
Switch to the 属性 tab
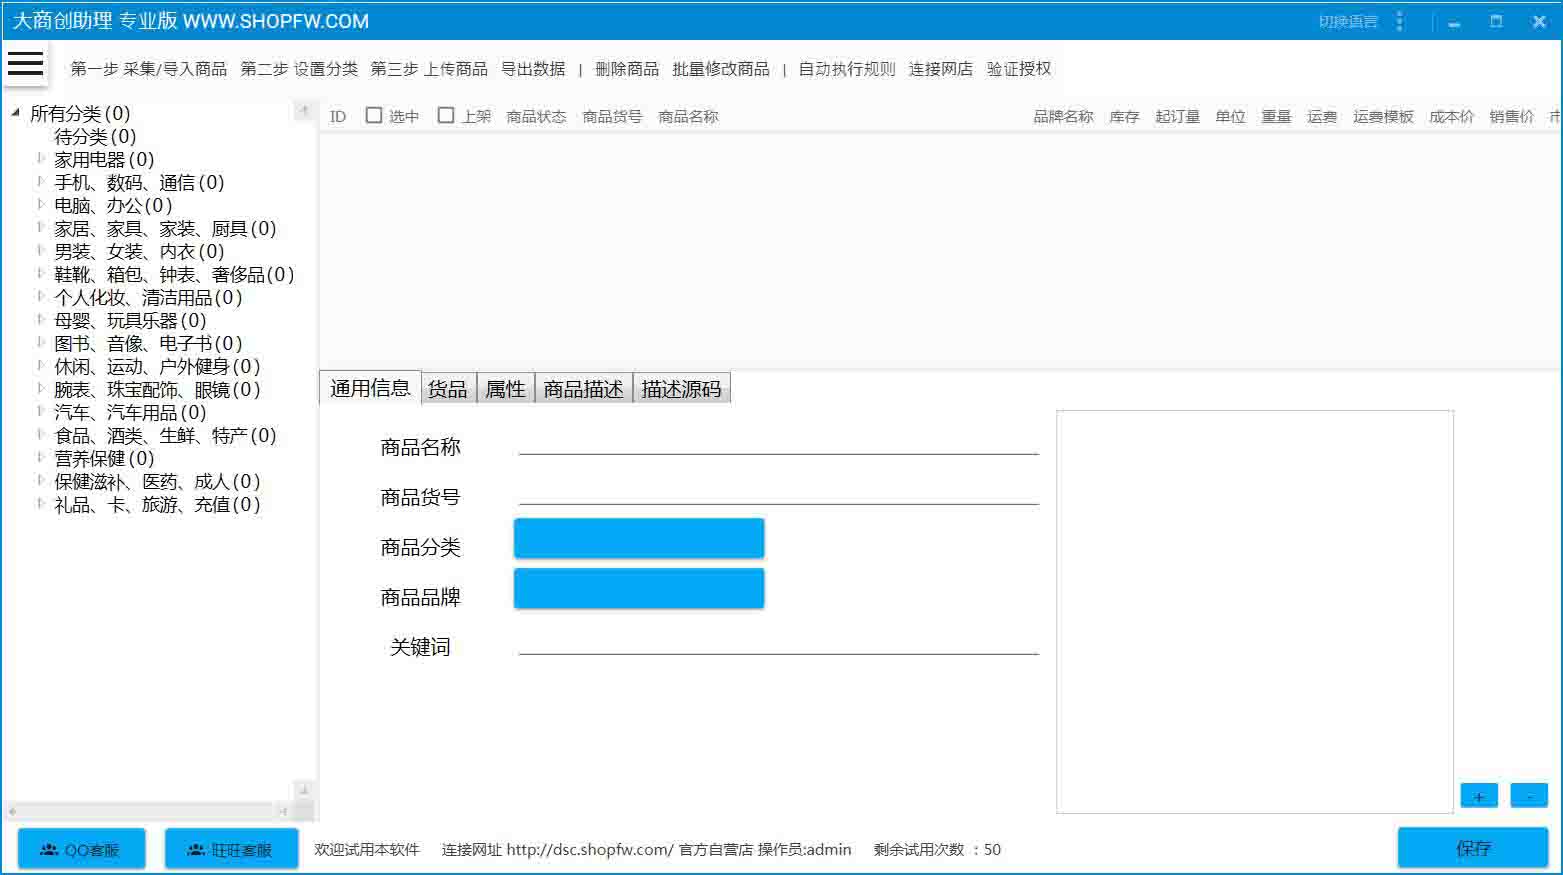coord(506,388)
